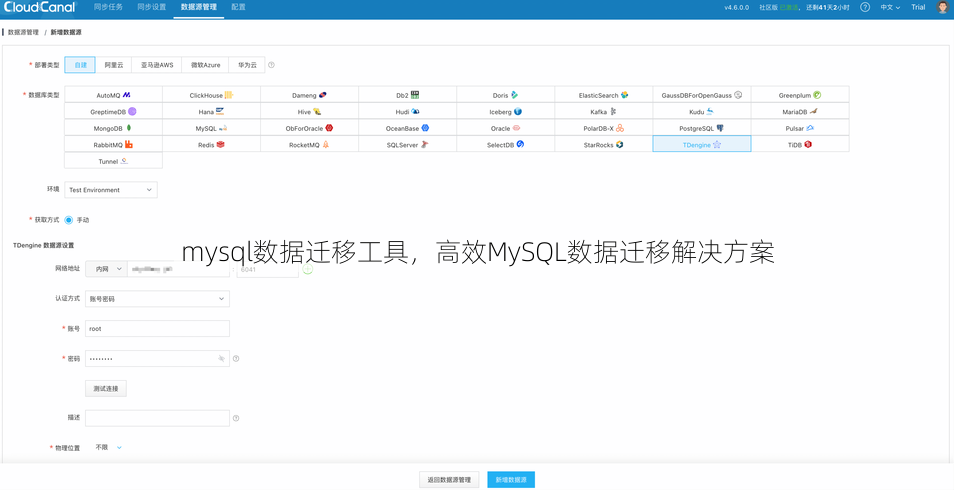The width and height of the screenshot is (954, 490).
Task: Open the 内网 network type dropdown
Action: [x=106, y=268]
